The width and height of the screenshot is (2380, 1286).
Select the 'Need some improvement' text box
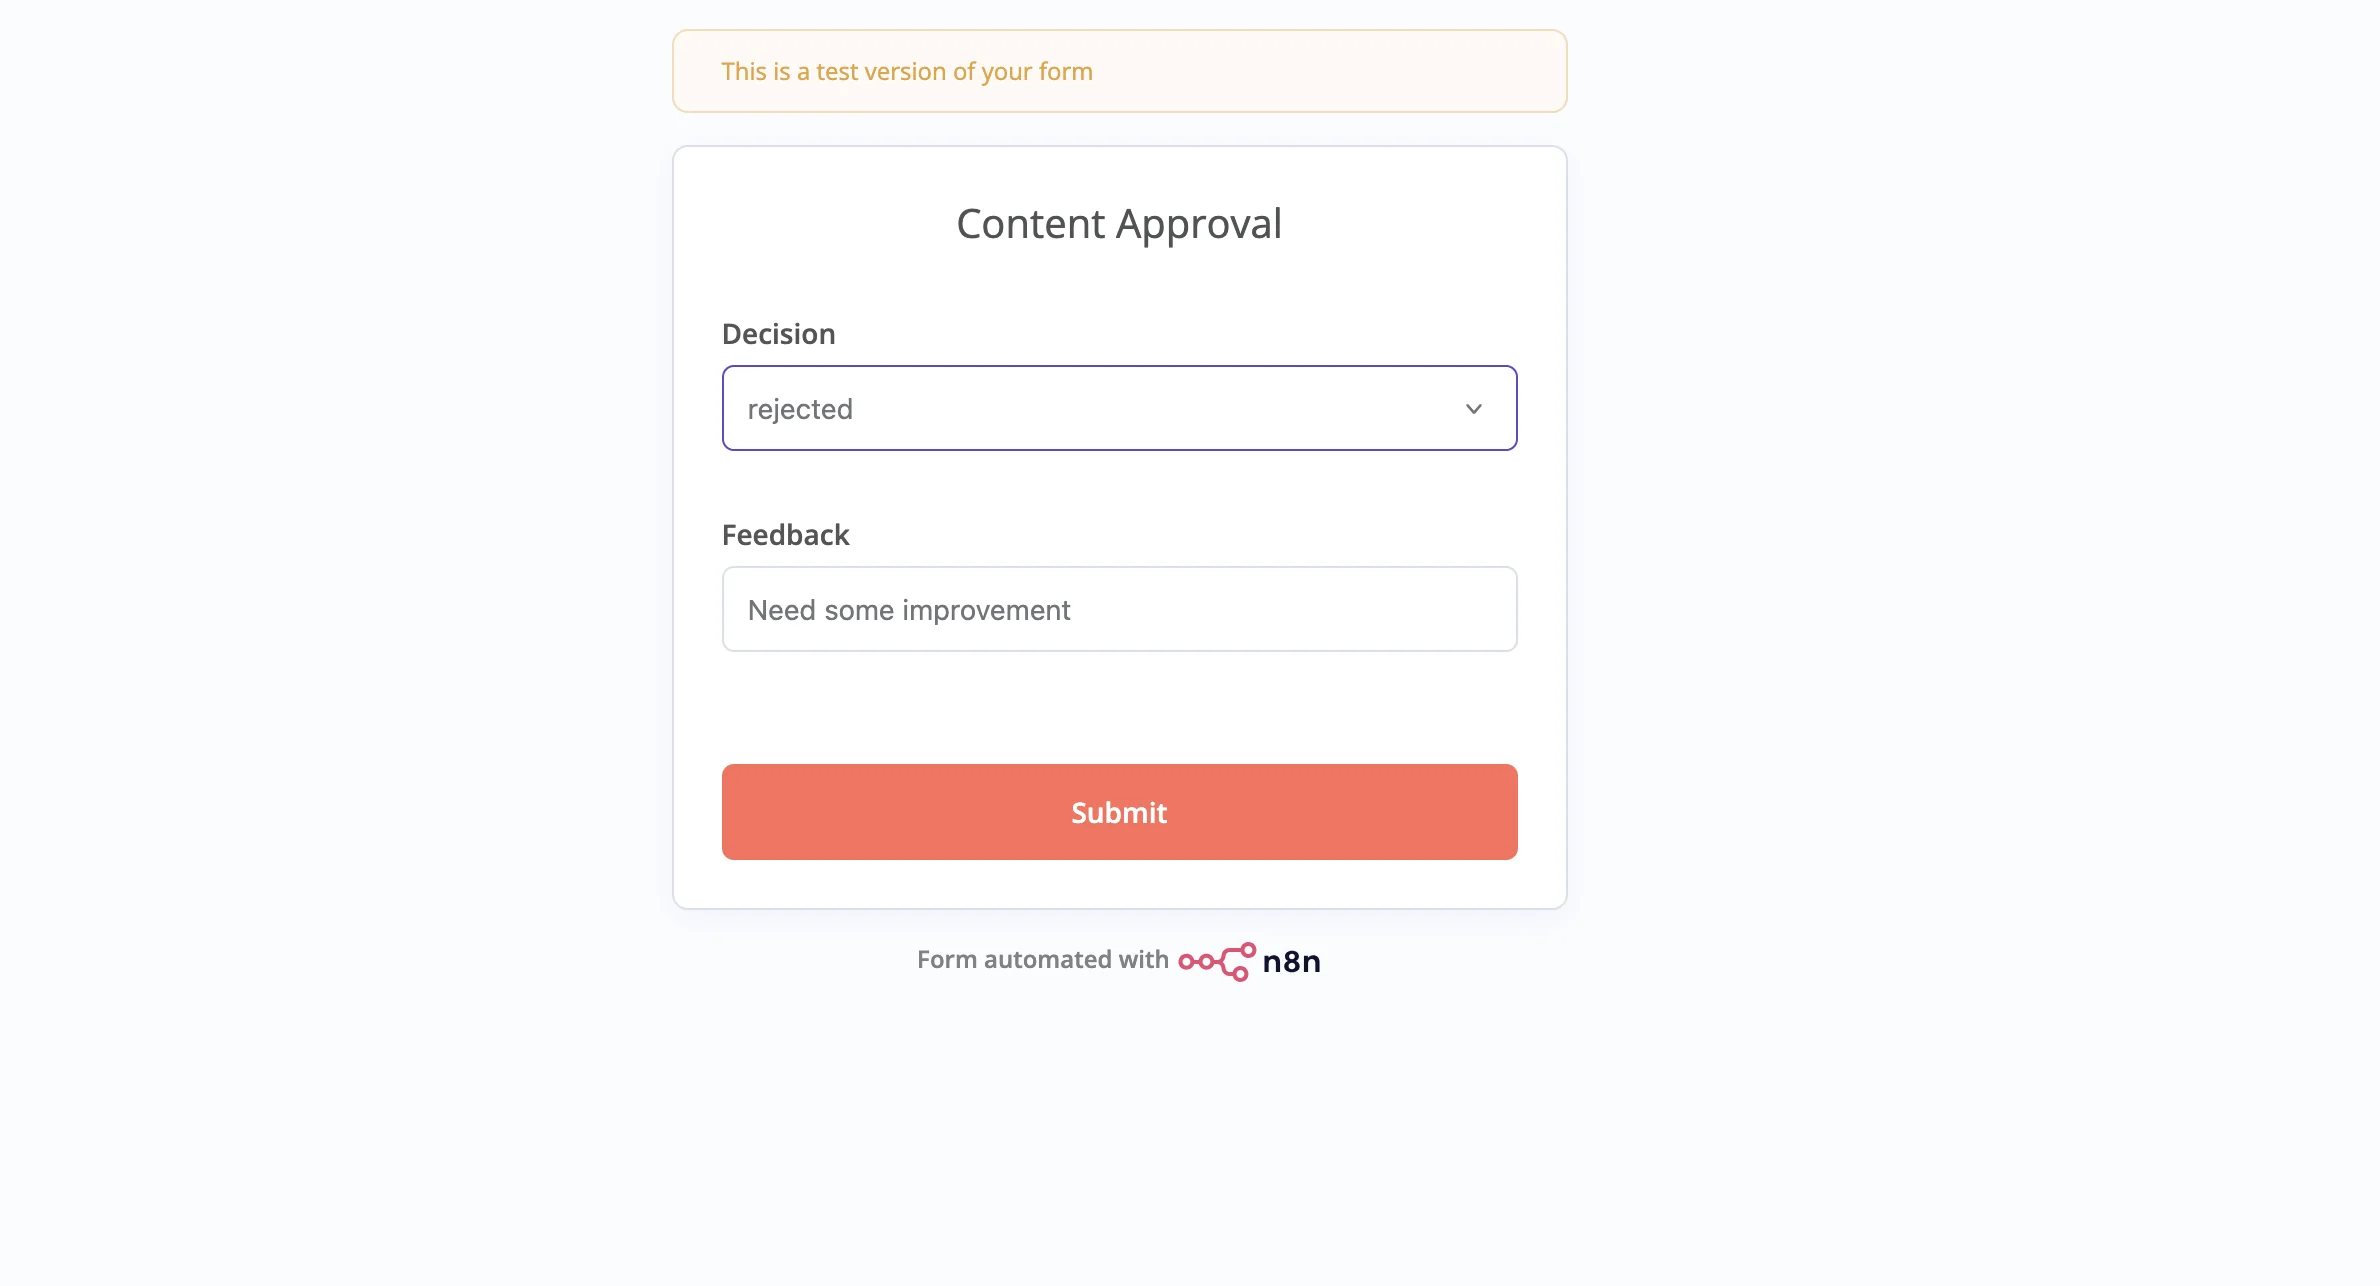pos(1119,609)
